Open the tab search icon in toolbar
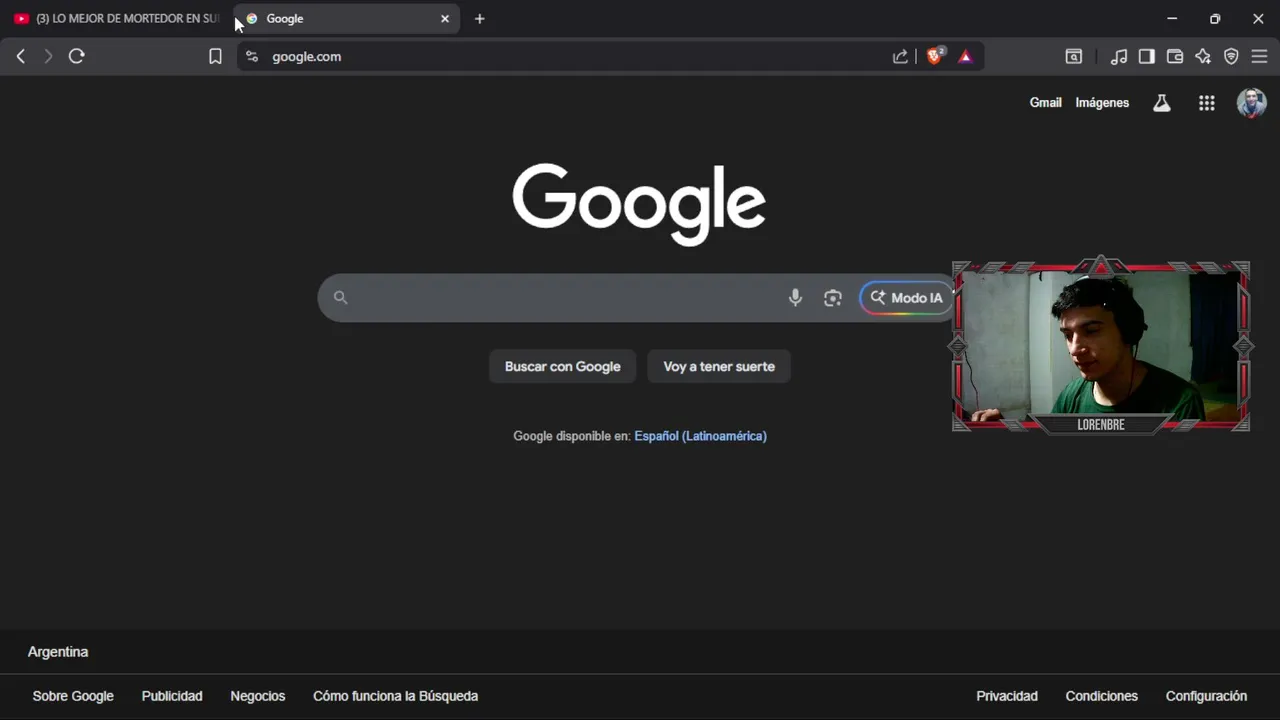 click(x=1073, y=57)
